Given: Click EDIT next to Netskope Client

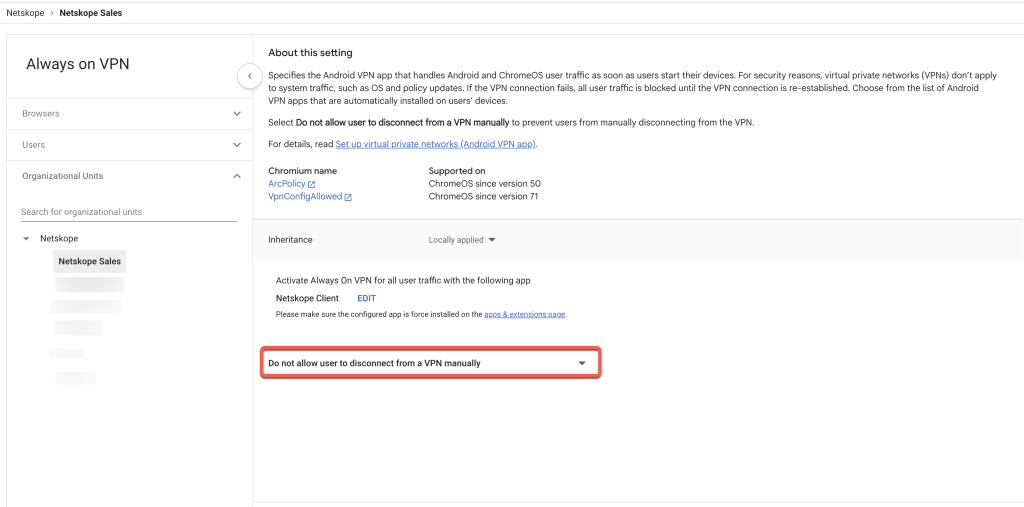Looking at the screenshot, I should [366, 299].
